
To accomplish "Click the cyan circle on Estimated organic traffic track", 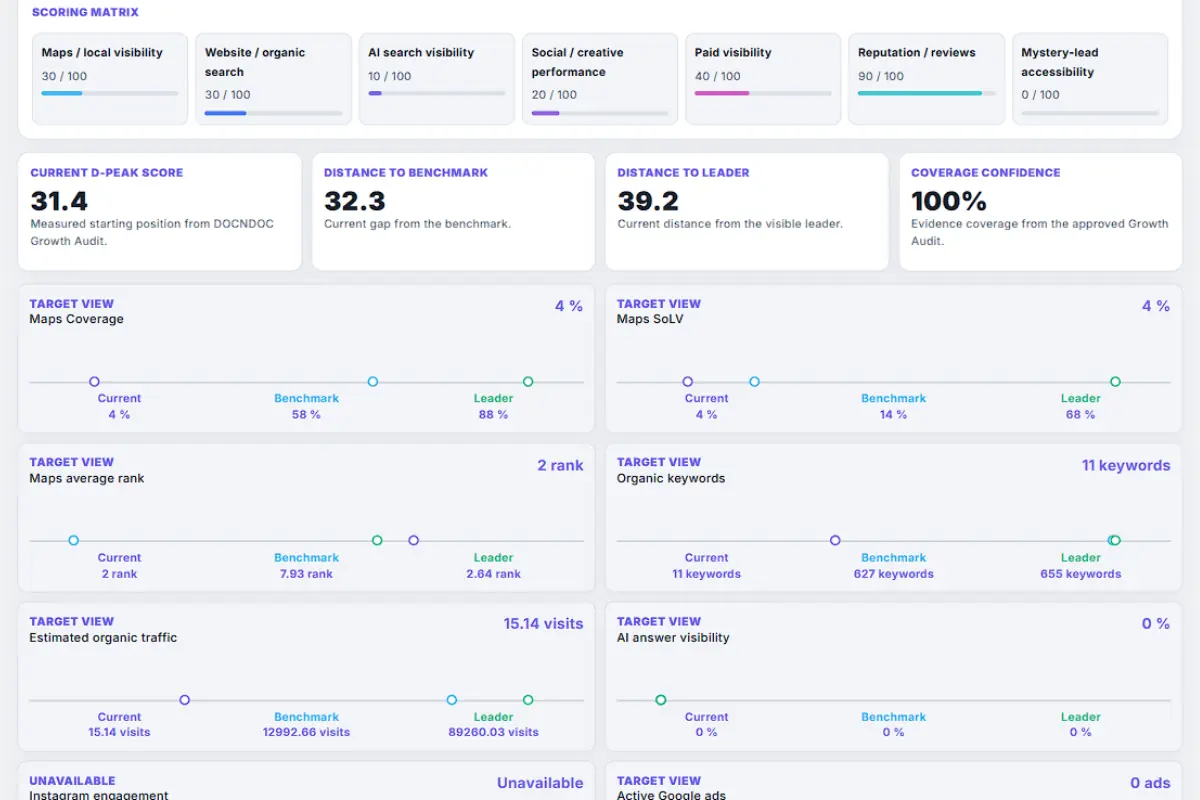I will click(x=452, y=700).
